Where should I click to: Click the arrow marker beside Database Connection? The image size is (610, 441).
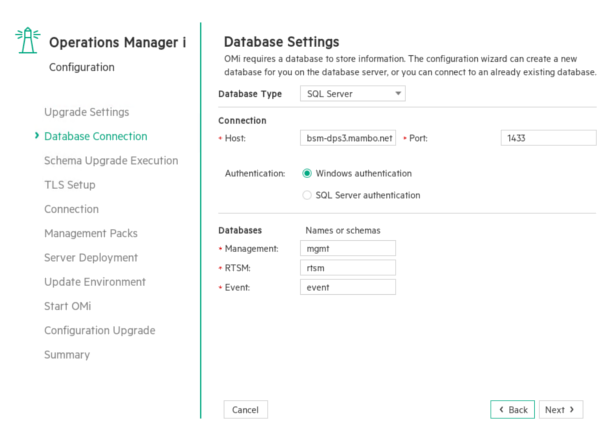[37, 135]
